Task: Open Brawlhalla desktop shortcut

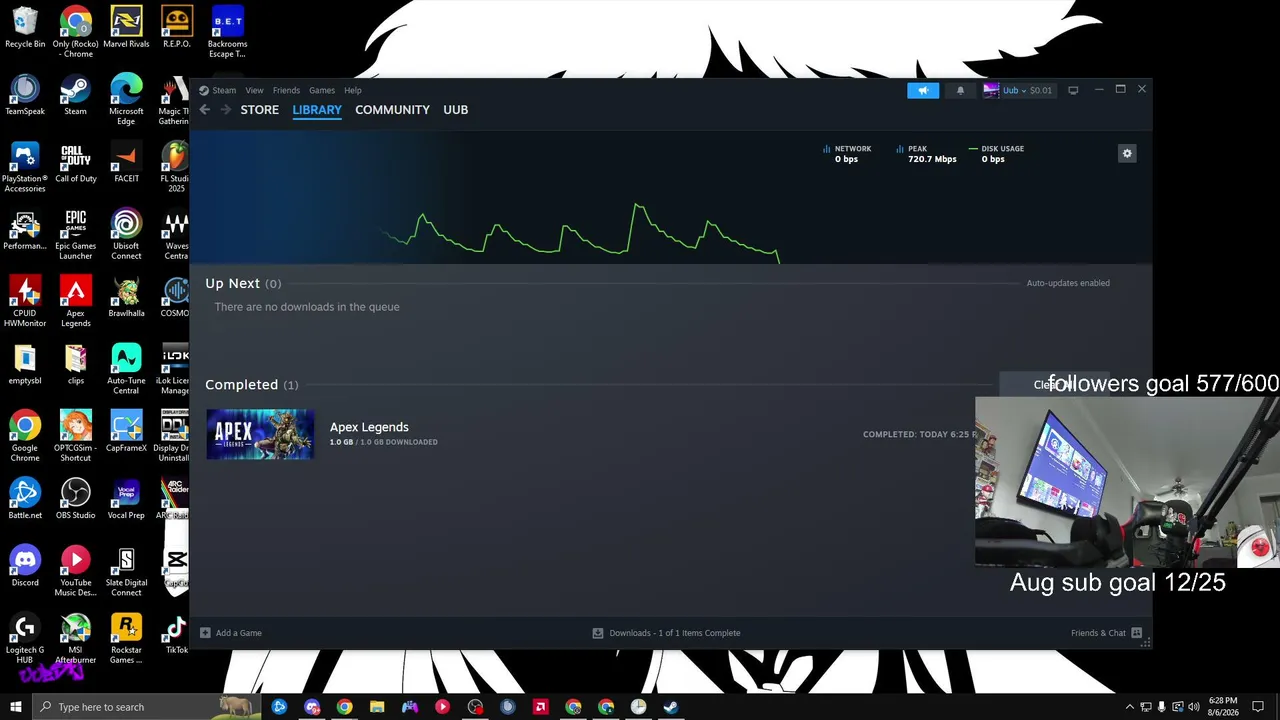Action: (126, 297)
